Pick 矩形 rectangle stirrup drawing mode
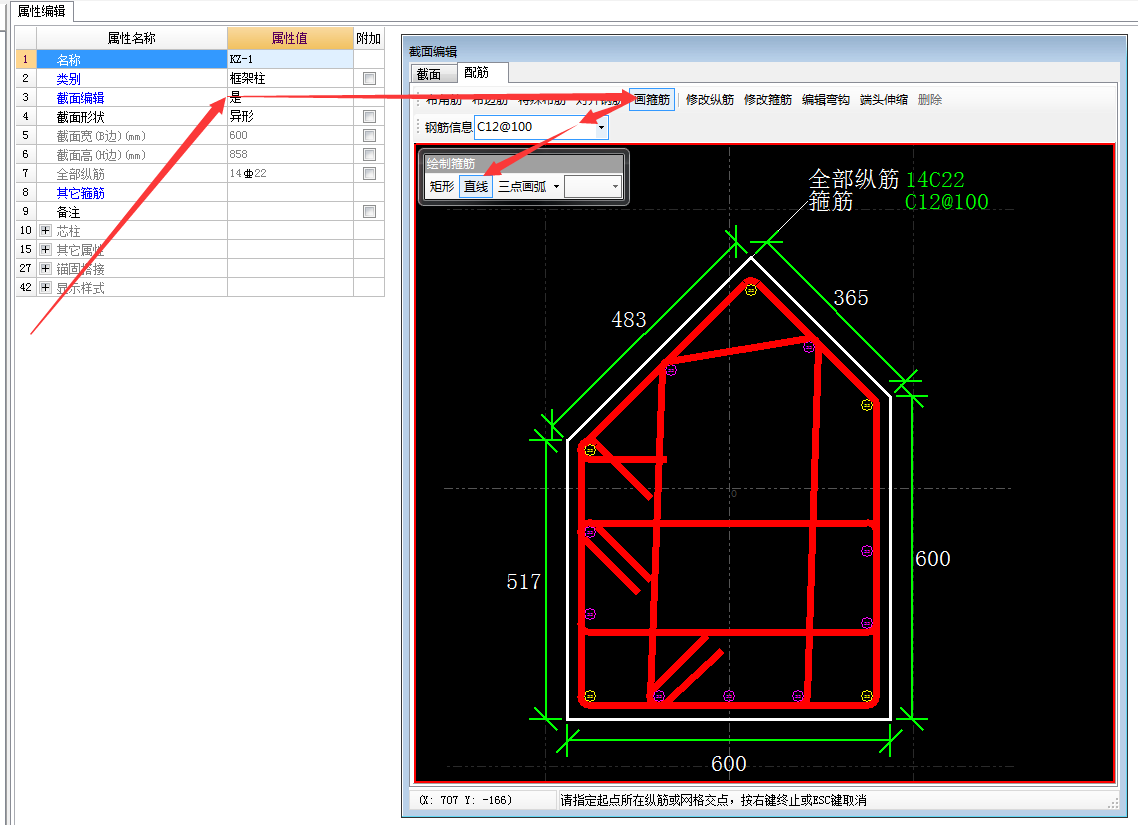The height and width of the screenshot is (825, 1138). tap(441, 186)
